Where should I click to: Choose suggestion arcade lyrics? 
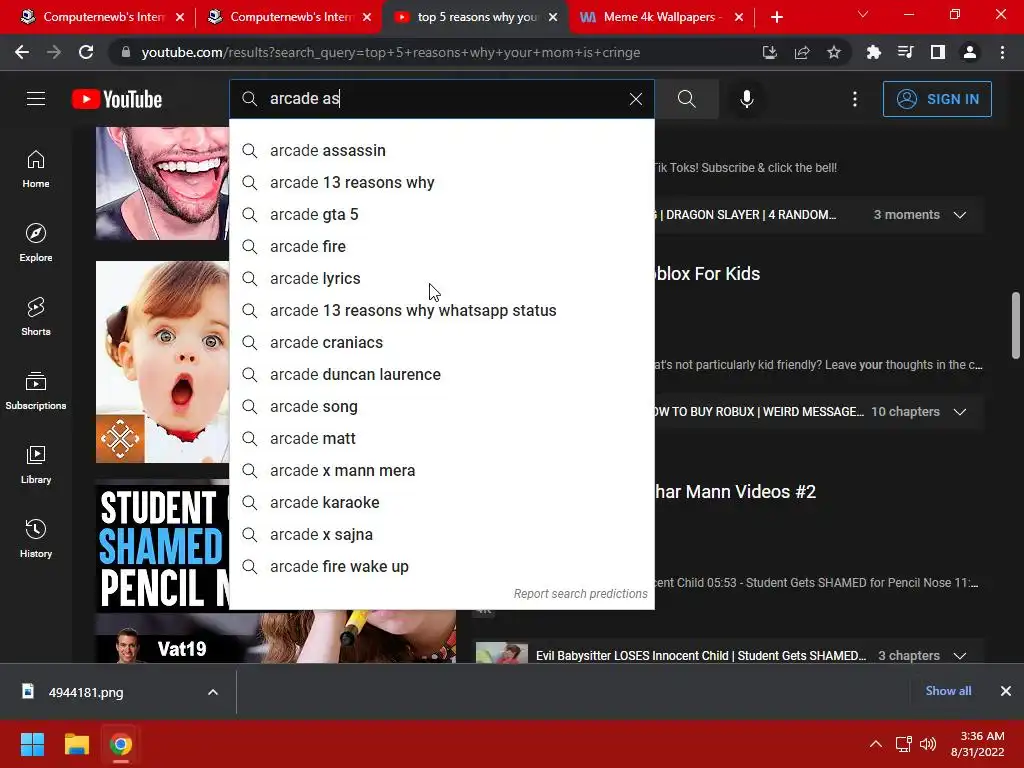[x=442, y=278]
